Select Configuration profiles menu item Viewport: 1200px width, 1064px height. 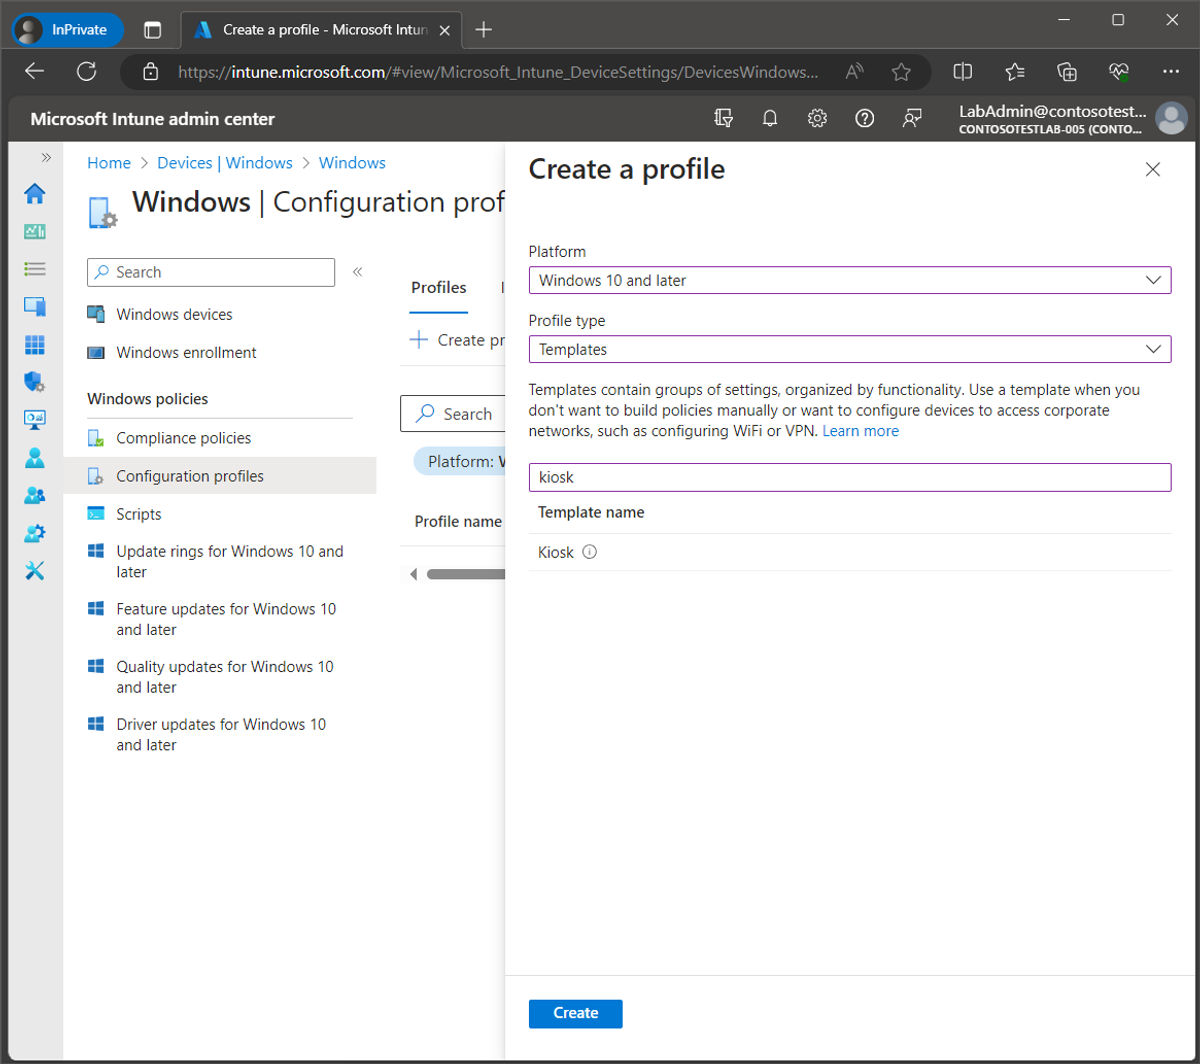tap(220, 476)
